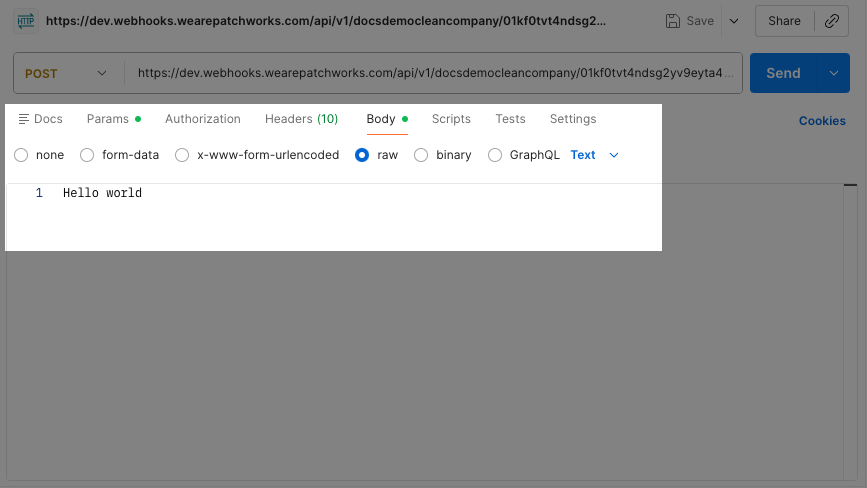Expand the Send button dropdown arrow
867x488 pixels.
coord(833,73)
